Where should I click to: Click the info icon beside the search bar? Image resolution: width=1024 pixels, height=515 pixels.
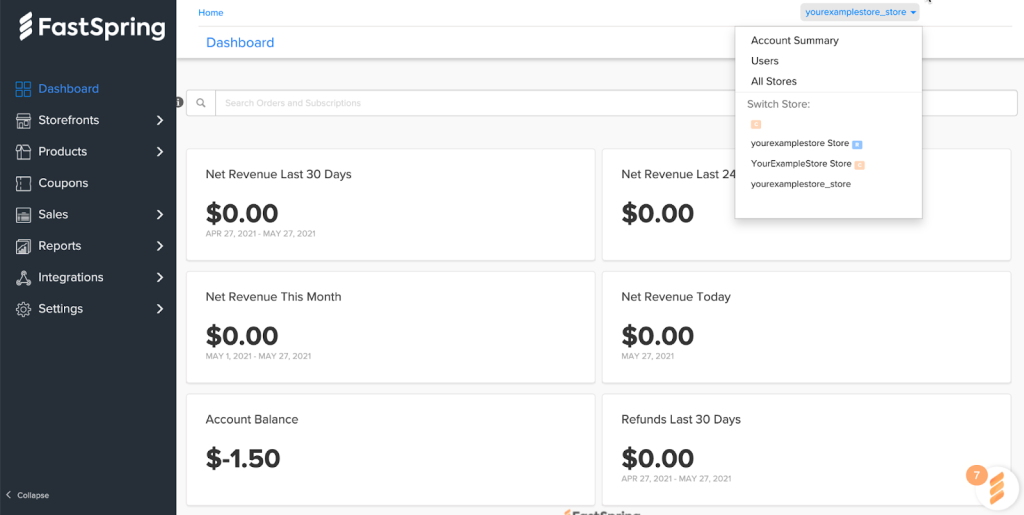180,102
